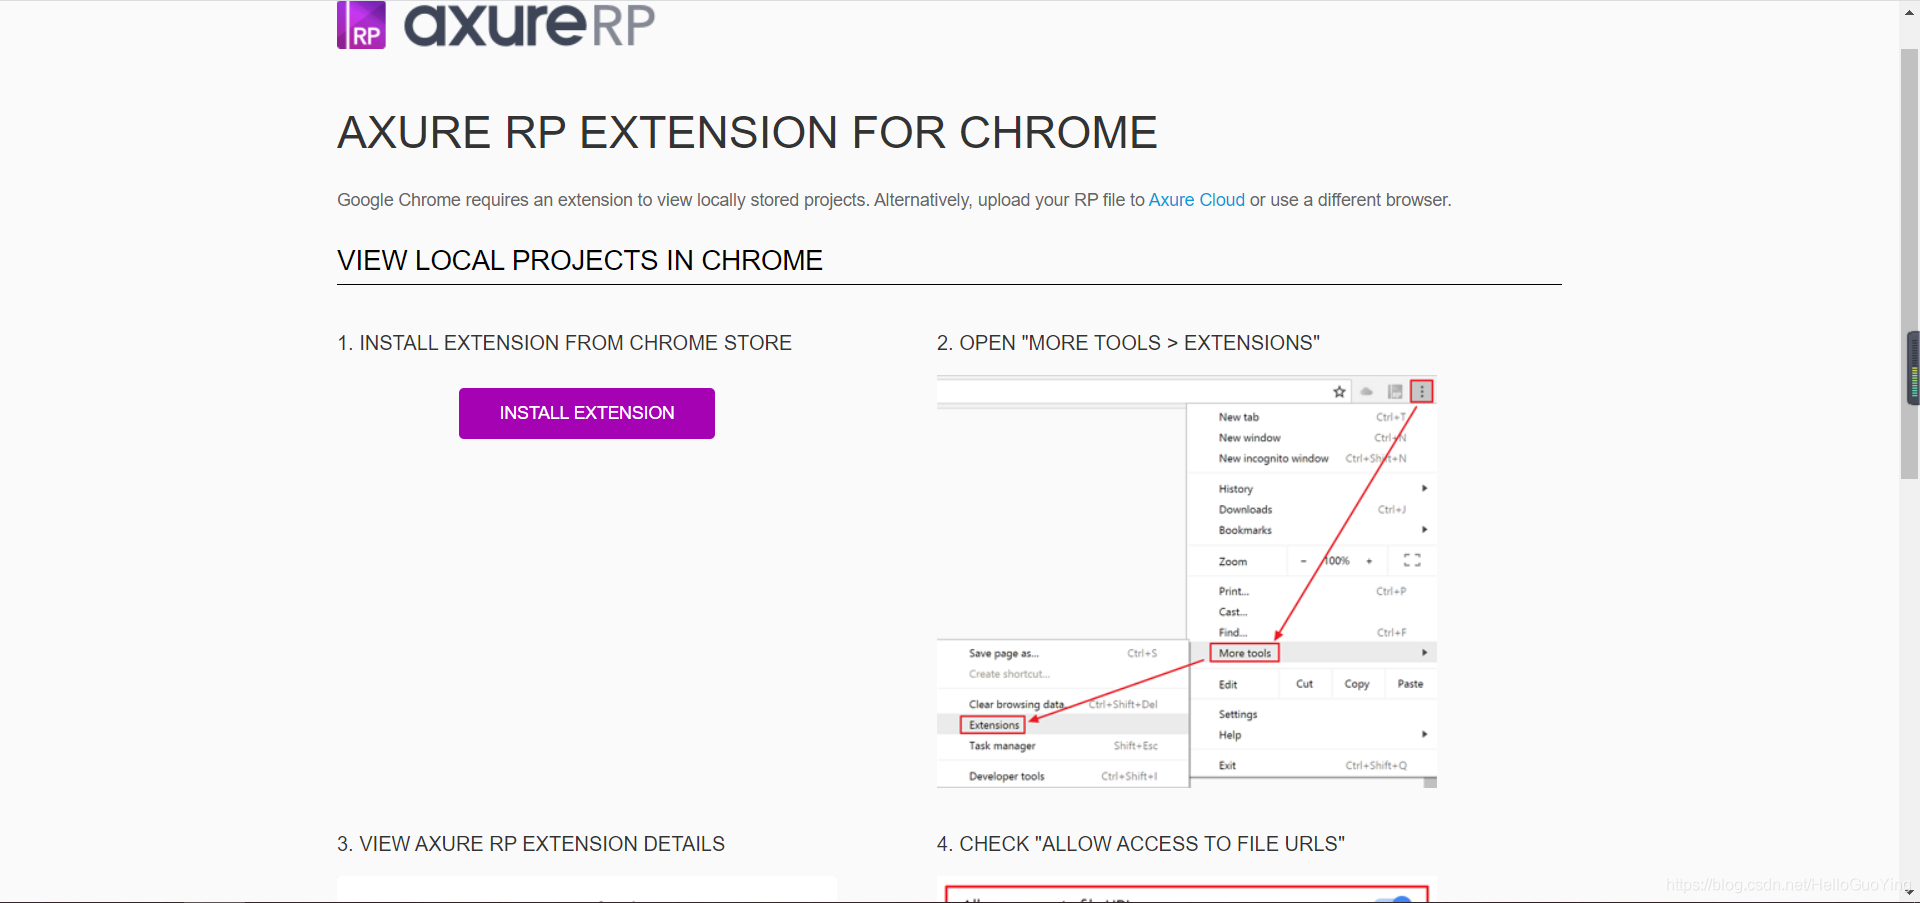Open the Axure Cloud link
1920x903 pixels.
[x=1196, y=200]
